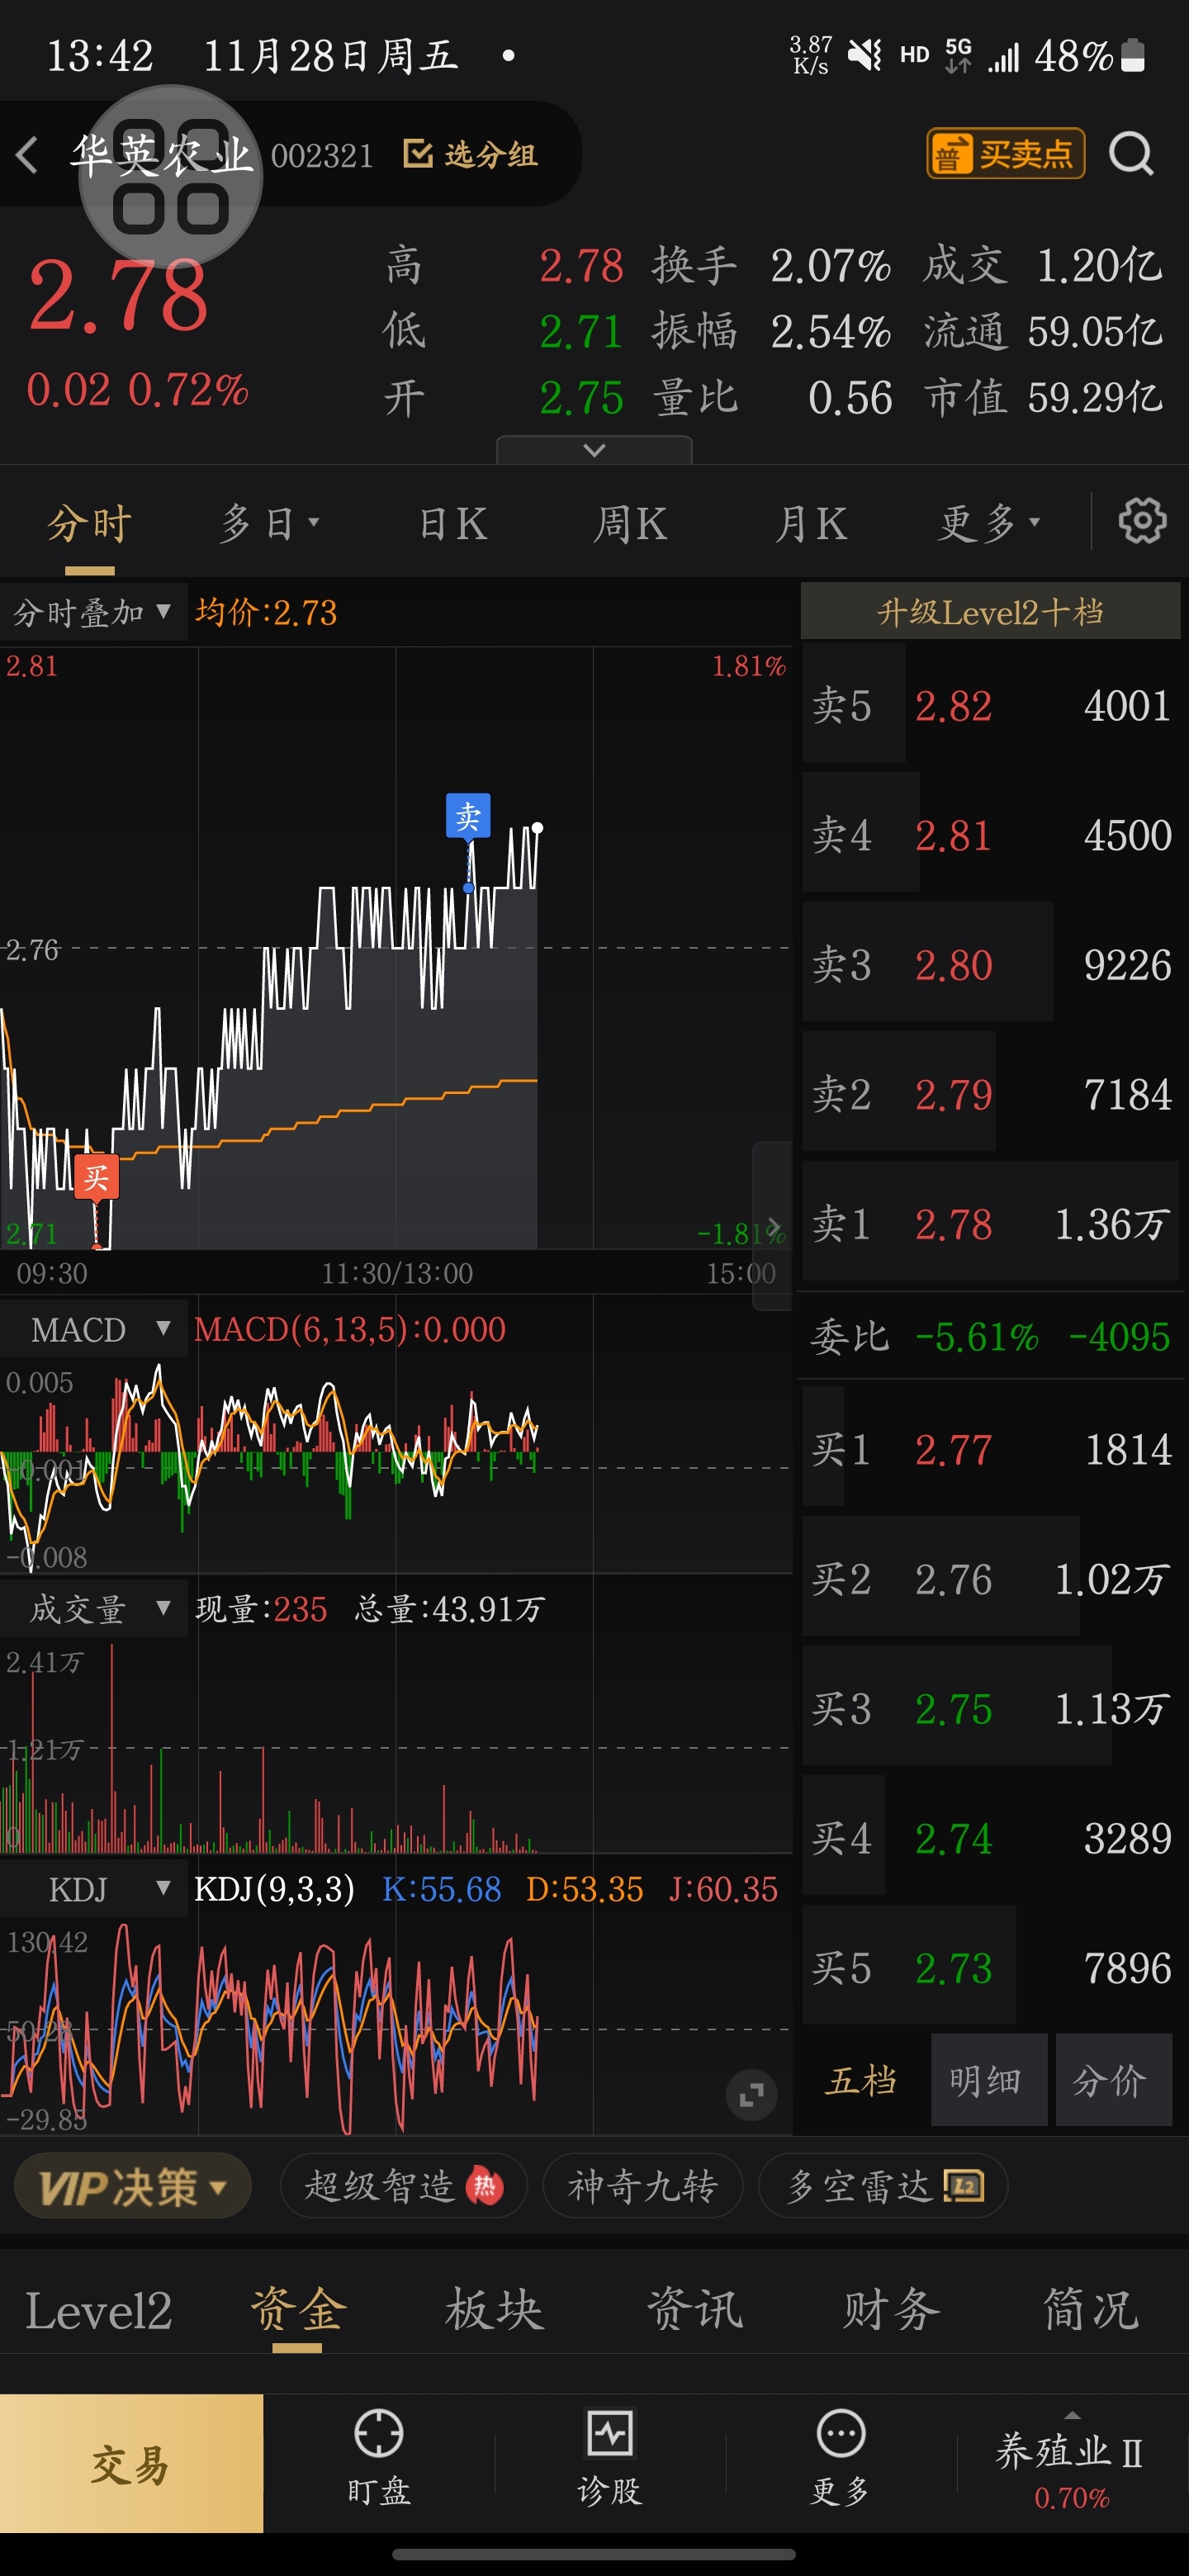1189x2576 pixels.
Task: Tap the 买 marker on chart
Action: click(x=96, y=1176)
